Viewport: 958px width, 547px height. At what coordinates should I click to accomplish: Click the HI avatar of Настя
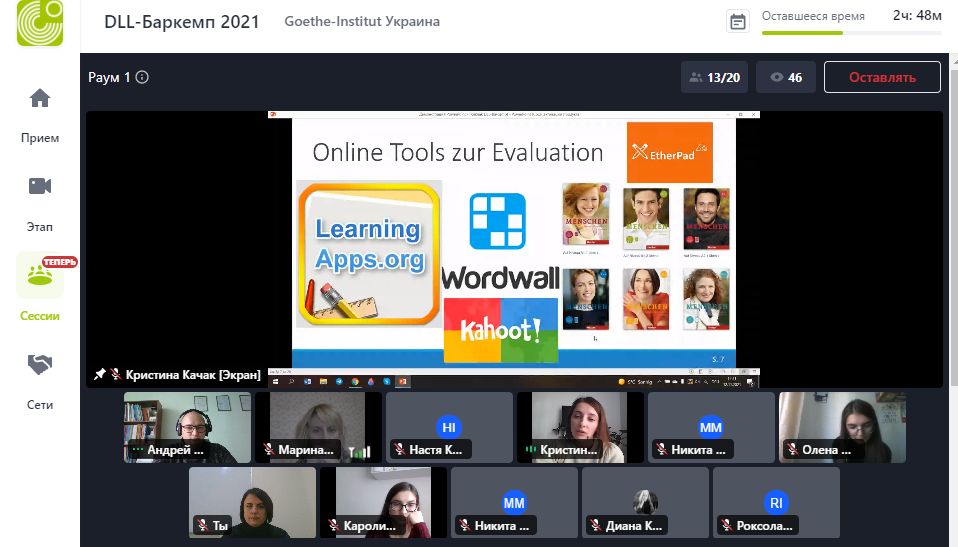(449, 427)
